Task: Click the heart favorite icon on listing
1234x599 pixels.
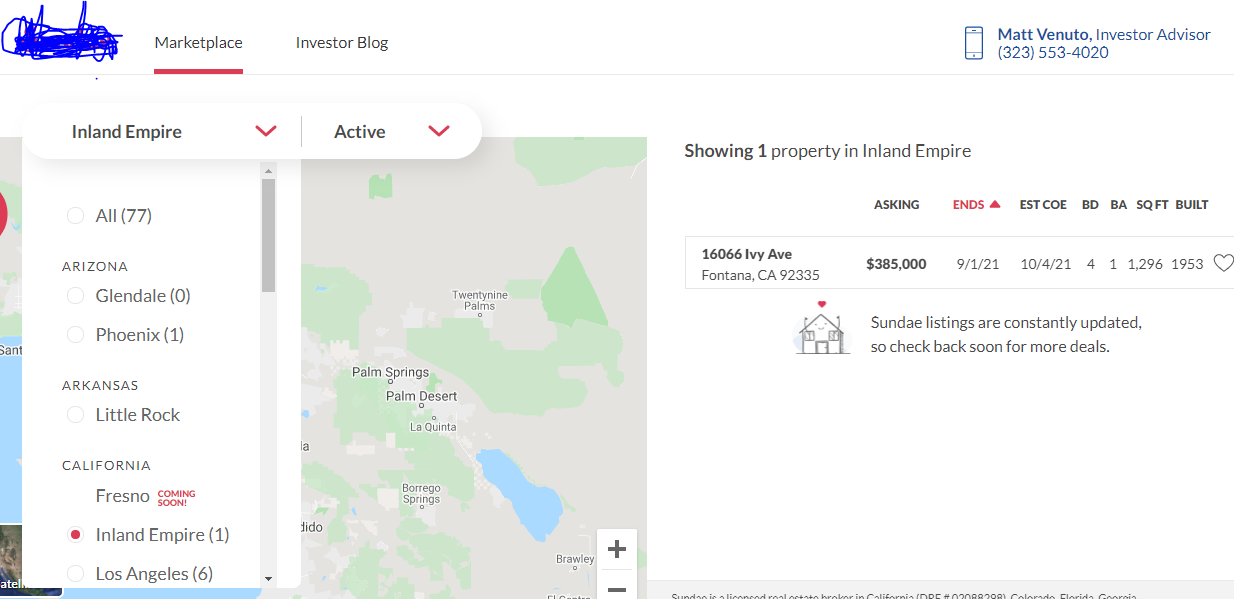Action: click(x=1223, y=263)
